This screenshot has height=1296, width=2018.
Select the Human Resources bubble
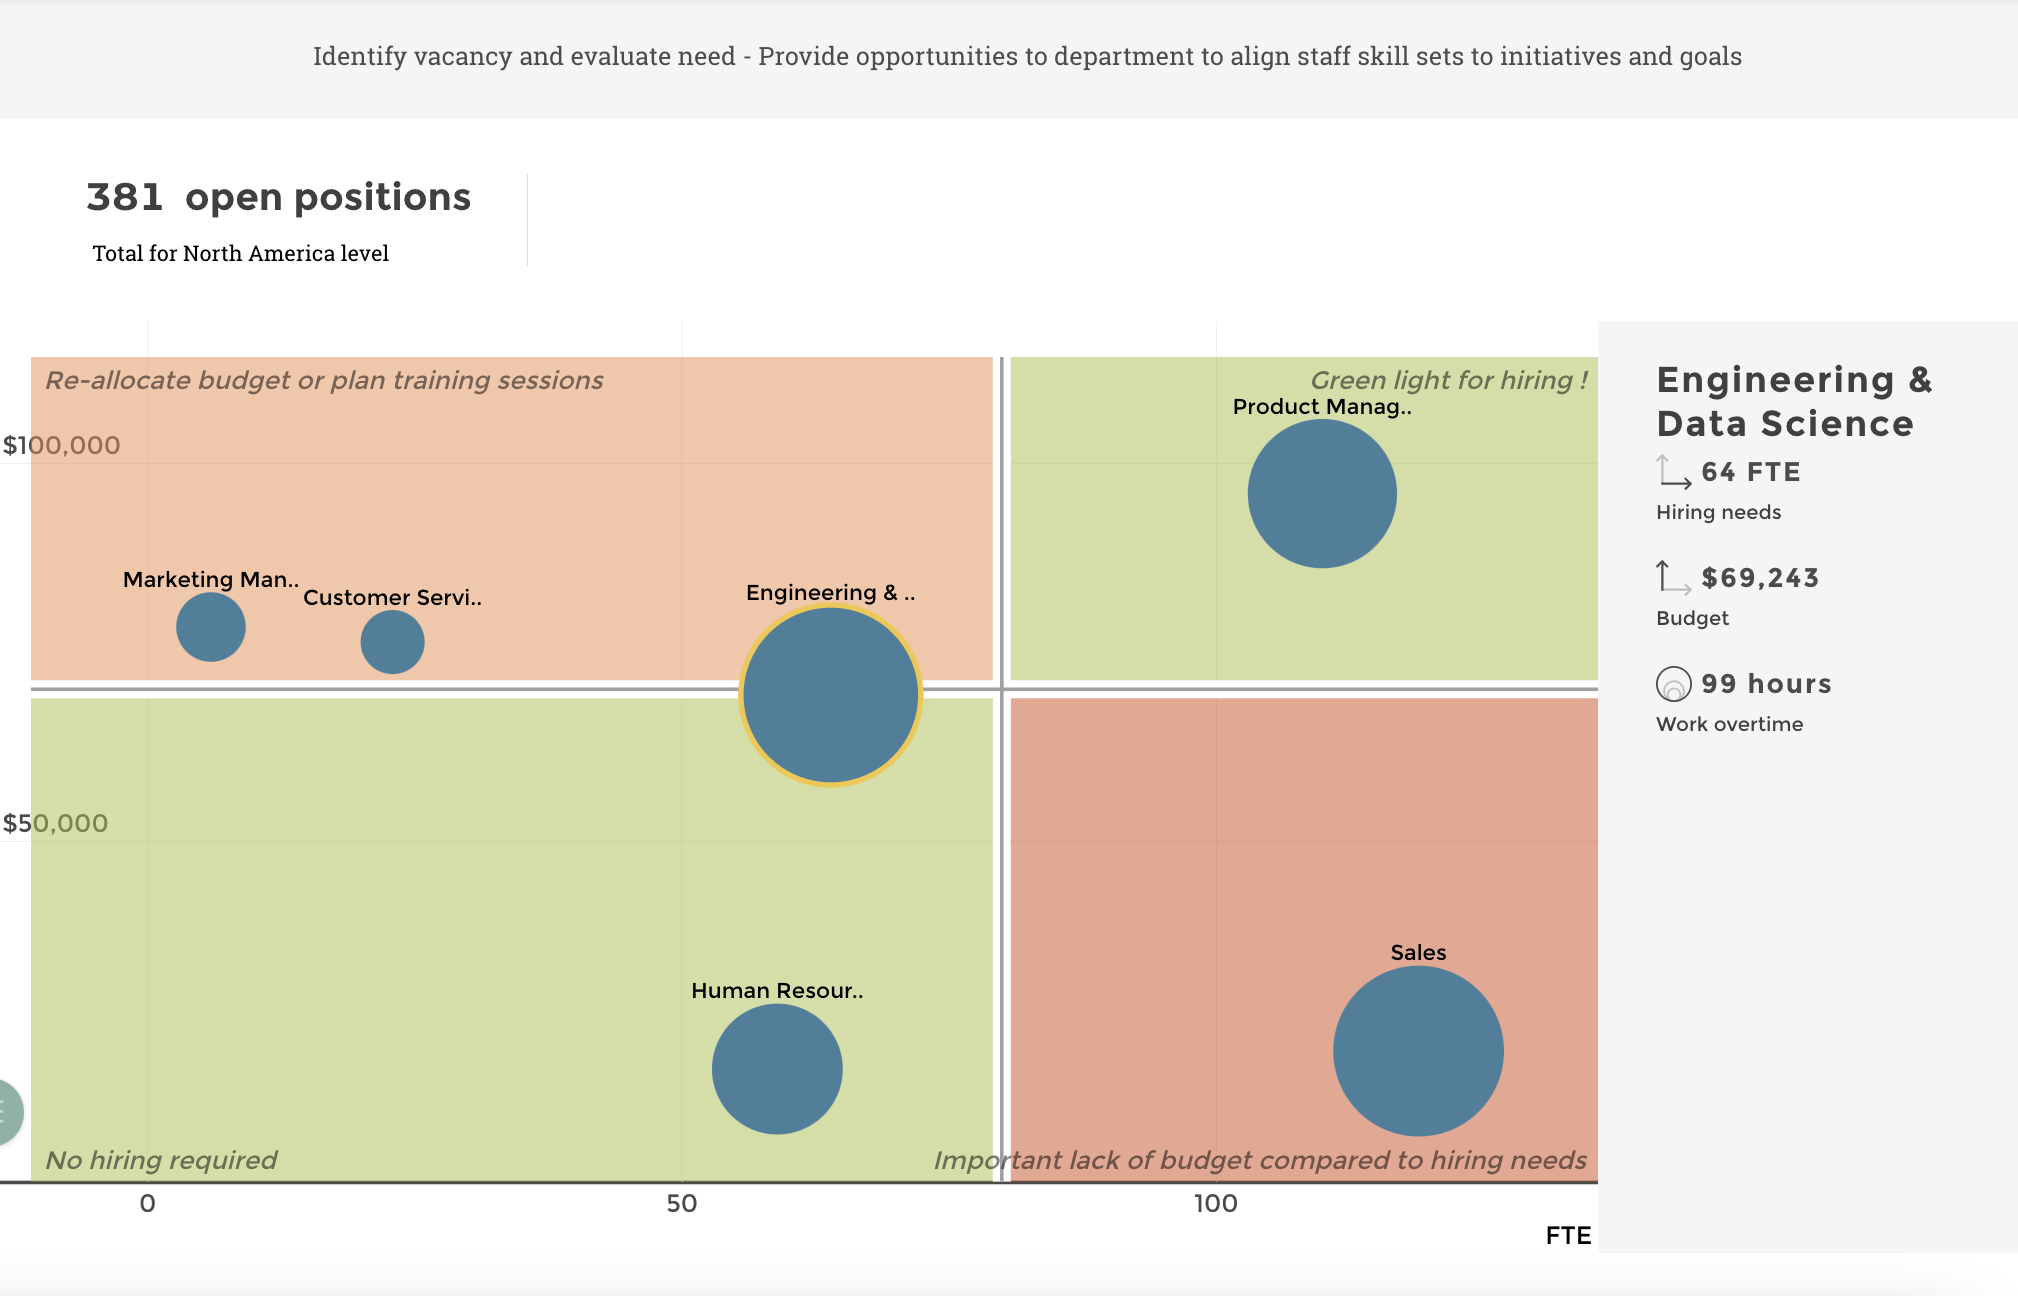777,1068
